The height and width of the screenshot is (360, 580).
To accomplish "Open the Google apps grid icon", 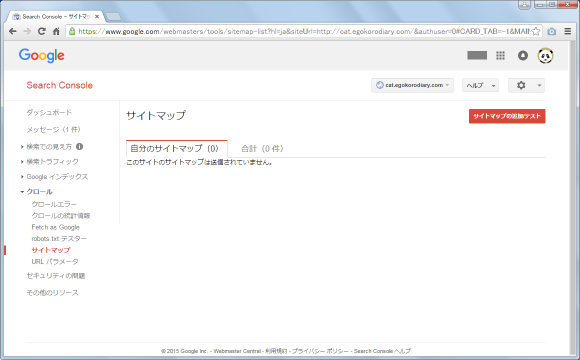I will [x=500, y=55].
